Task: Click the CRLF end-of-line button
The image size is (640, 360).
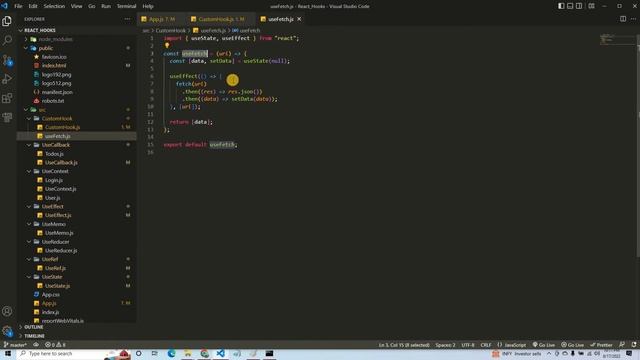Action: (x=486, y=345)
